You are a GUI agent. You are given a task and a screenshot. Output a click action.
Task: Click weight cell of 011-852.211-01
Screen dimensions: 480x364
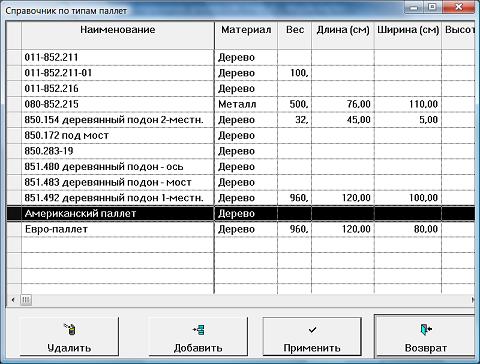[295, 73]
